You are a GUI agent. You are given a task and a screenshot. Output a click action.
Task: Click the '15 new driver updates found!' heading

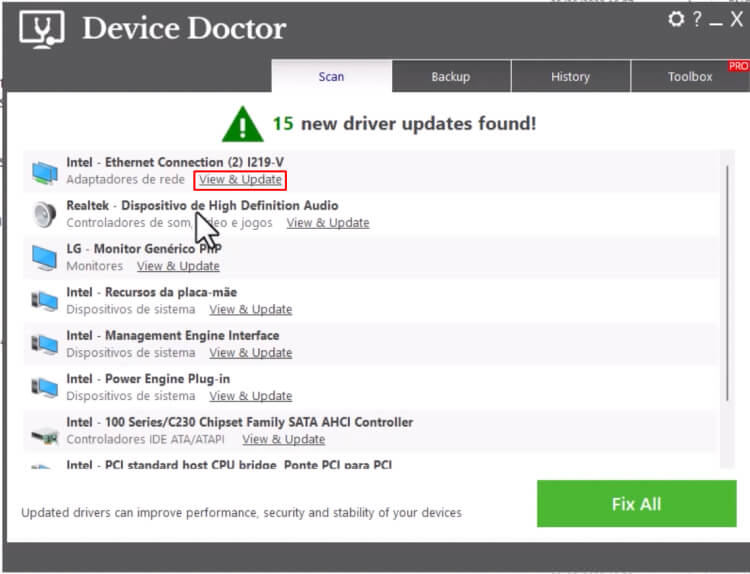pos(405,124)
